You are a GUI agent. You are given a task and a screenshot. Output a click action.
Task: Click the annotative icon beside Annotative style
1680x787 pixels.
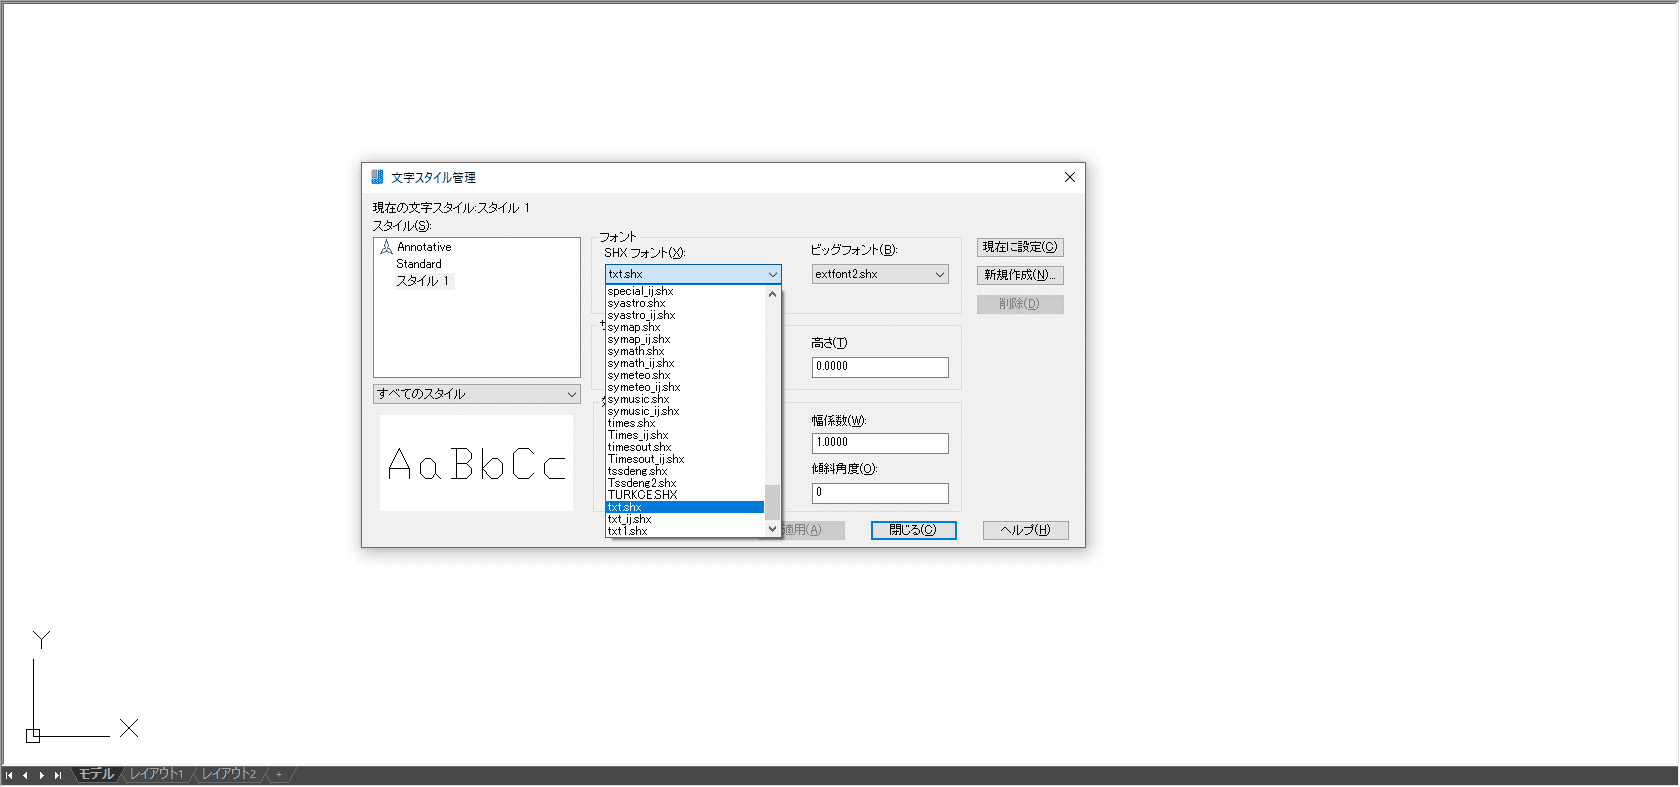coord(386,247)
